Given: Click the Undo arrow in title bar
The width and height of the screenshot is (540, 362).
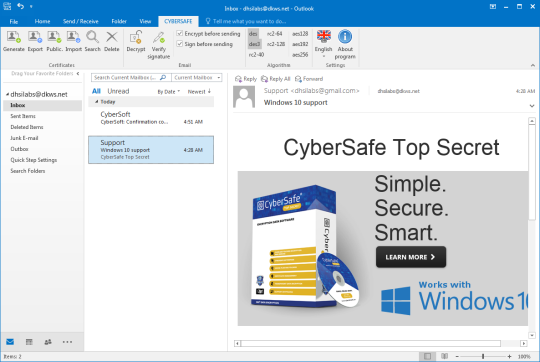Looking at the screenshot, I should point(20,6).
